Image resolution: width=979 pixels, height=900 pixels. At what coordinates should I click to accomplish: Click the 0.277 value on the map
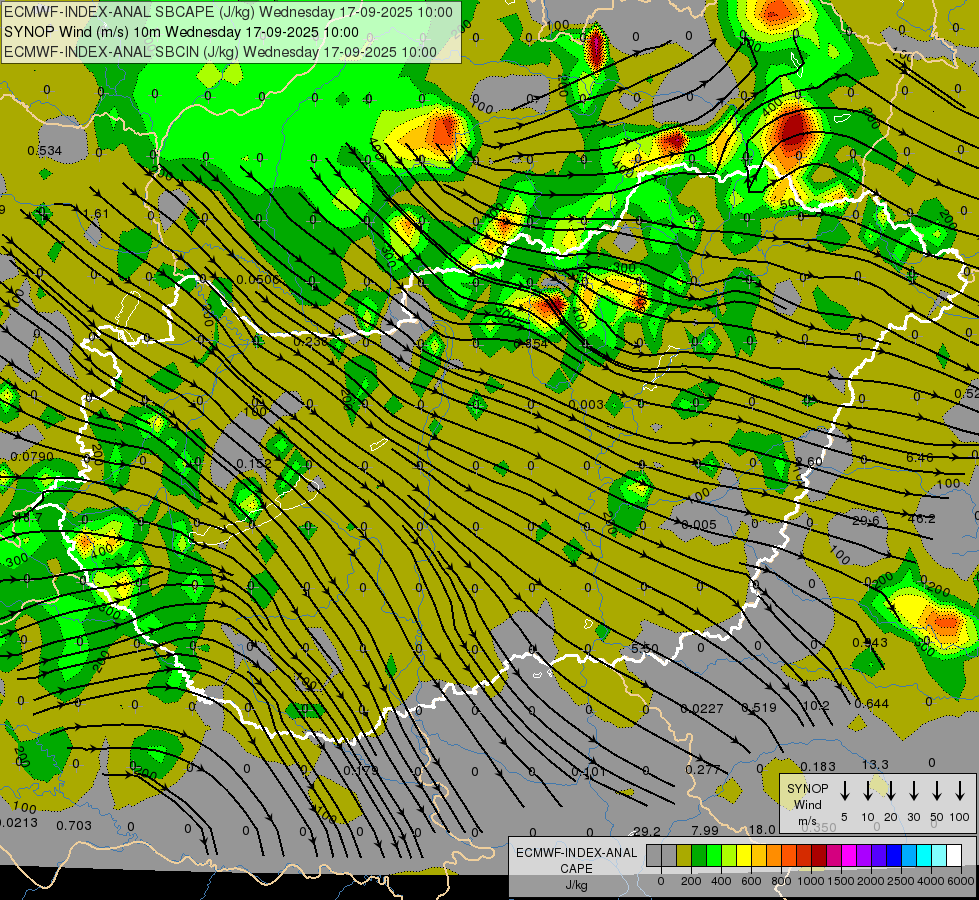[703, 769]
